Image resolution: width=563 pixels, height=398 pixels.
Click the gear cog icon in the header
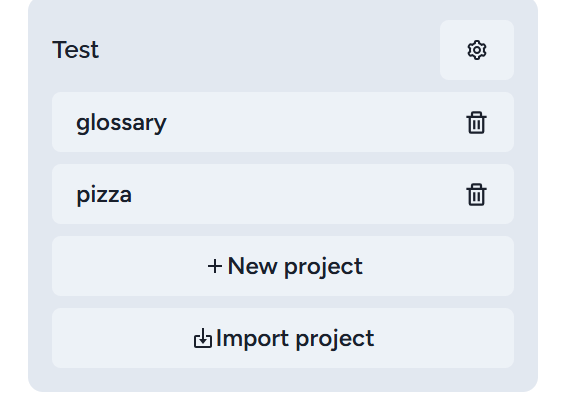477,50
